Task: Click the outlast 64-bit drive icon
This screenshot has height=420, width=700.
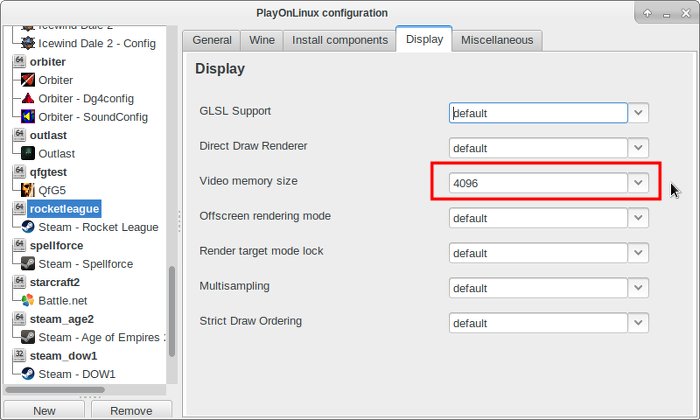Action: click(x=19, y=135)
